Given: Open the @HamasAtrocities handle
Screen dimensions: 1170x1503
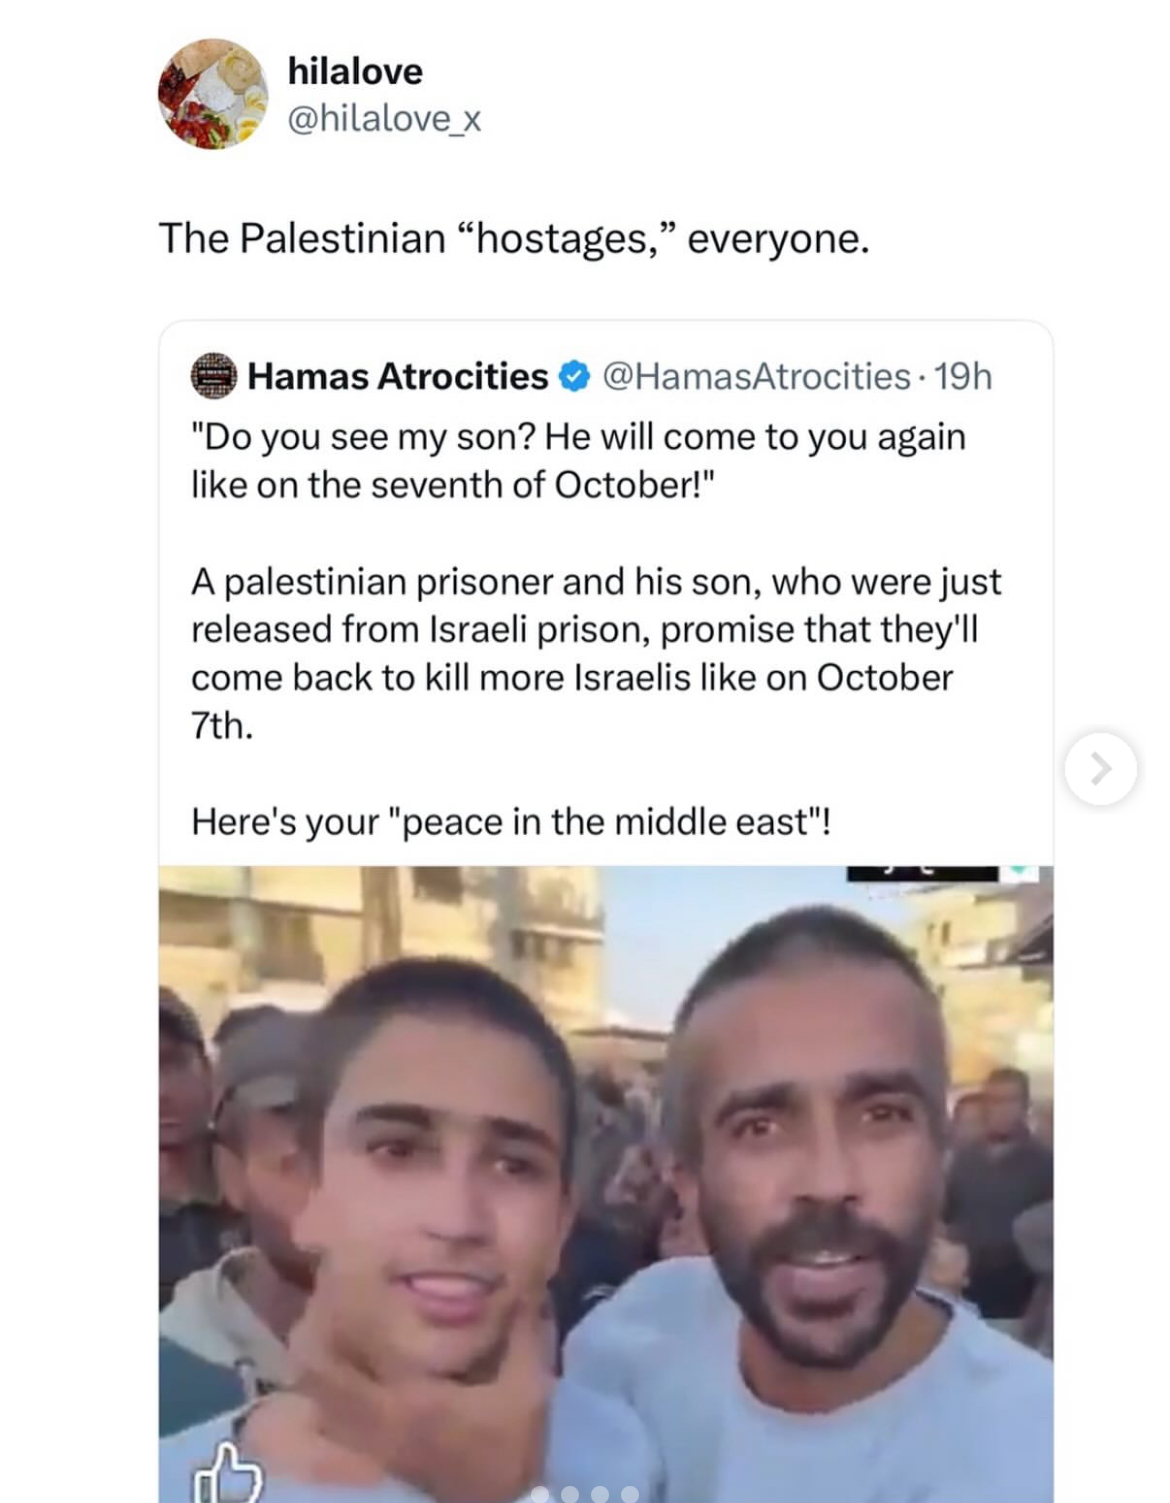Looking at the screenshot, I should [x=756, y=376].
